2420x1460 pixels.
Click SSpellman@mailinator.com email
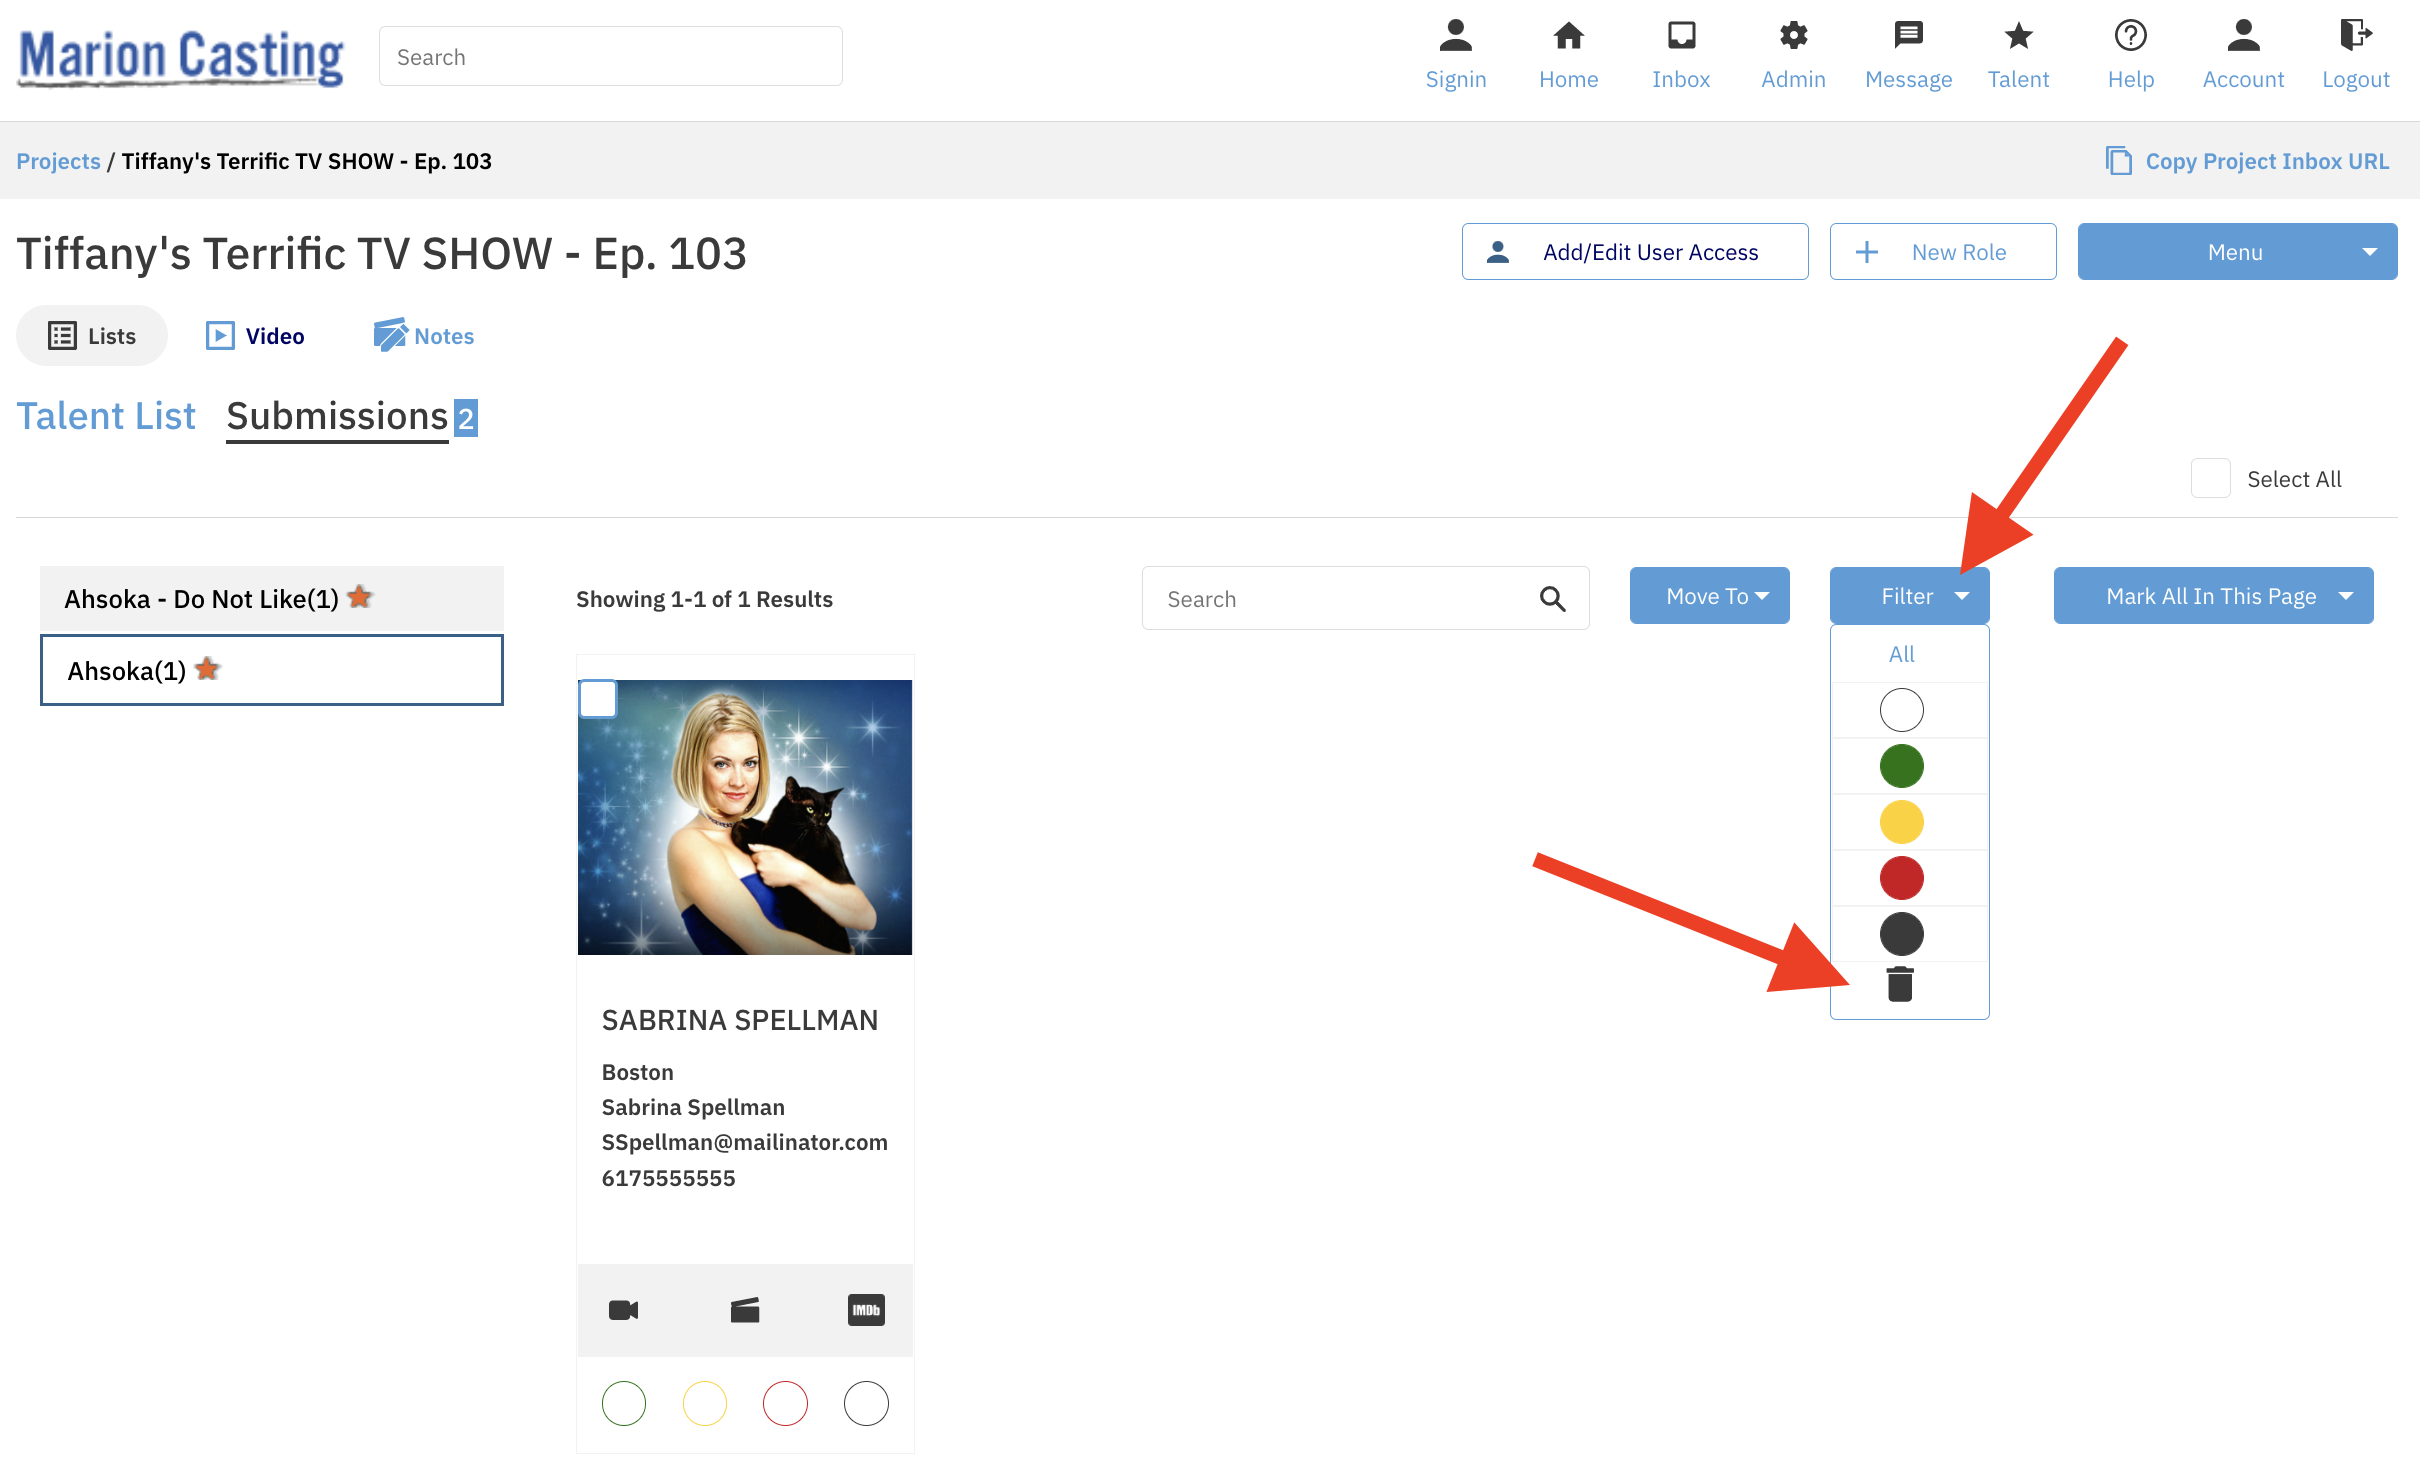744,1142
